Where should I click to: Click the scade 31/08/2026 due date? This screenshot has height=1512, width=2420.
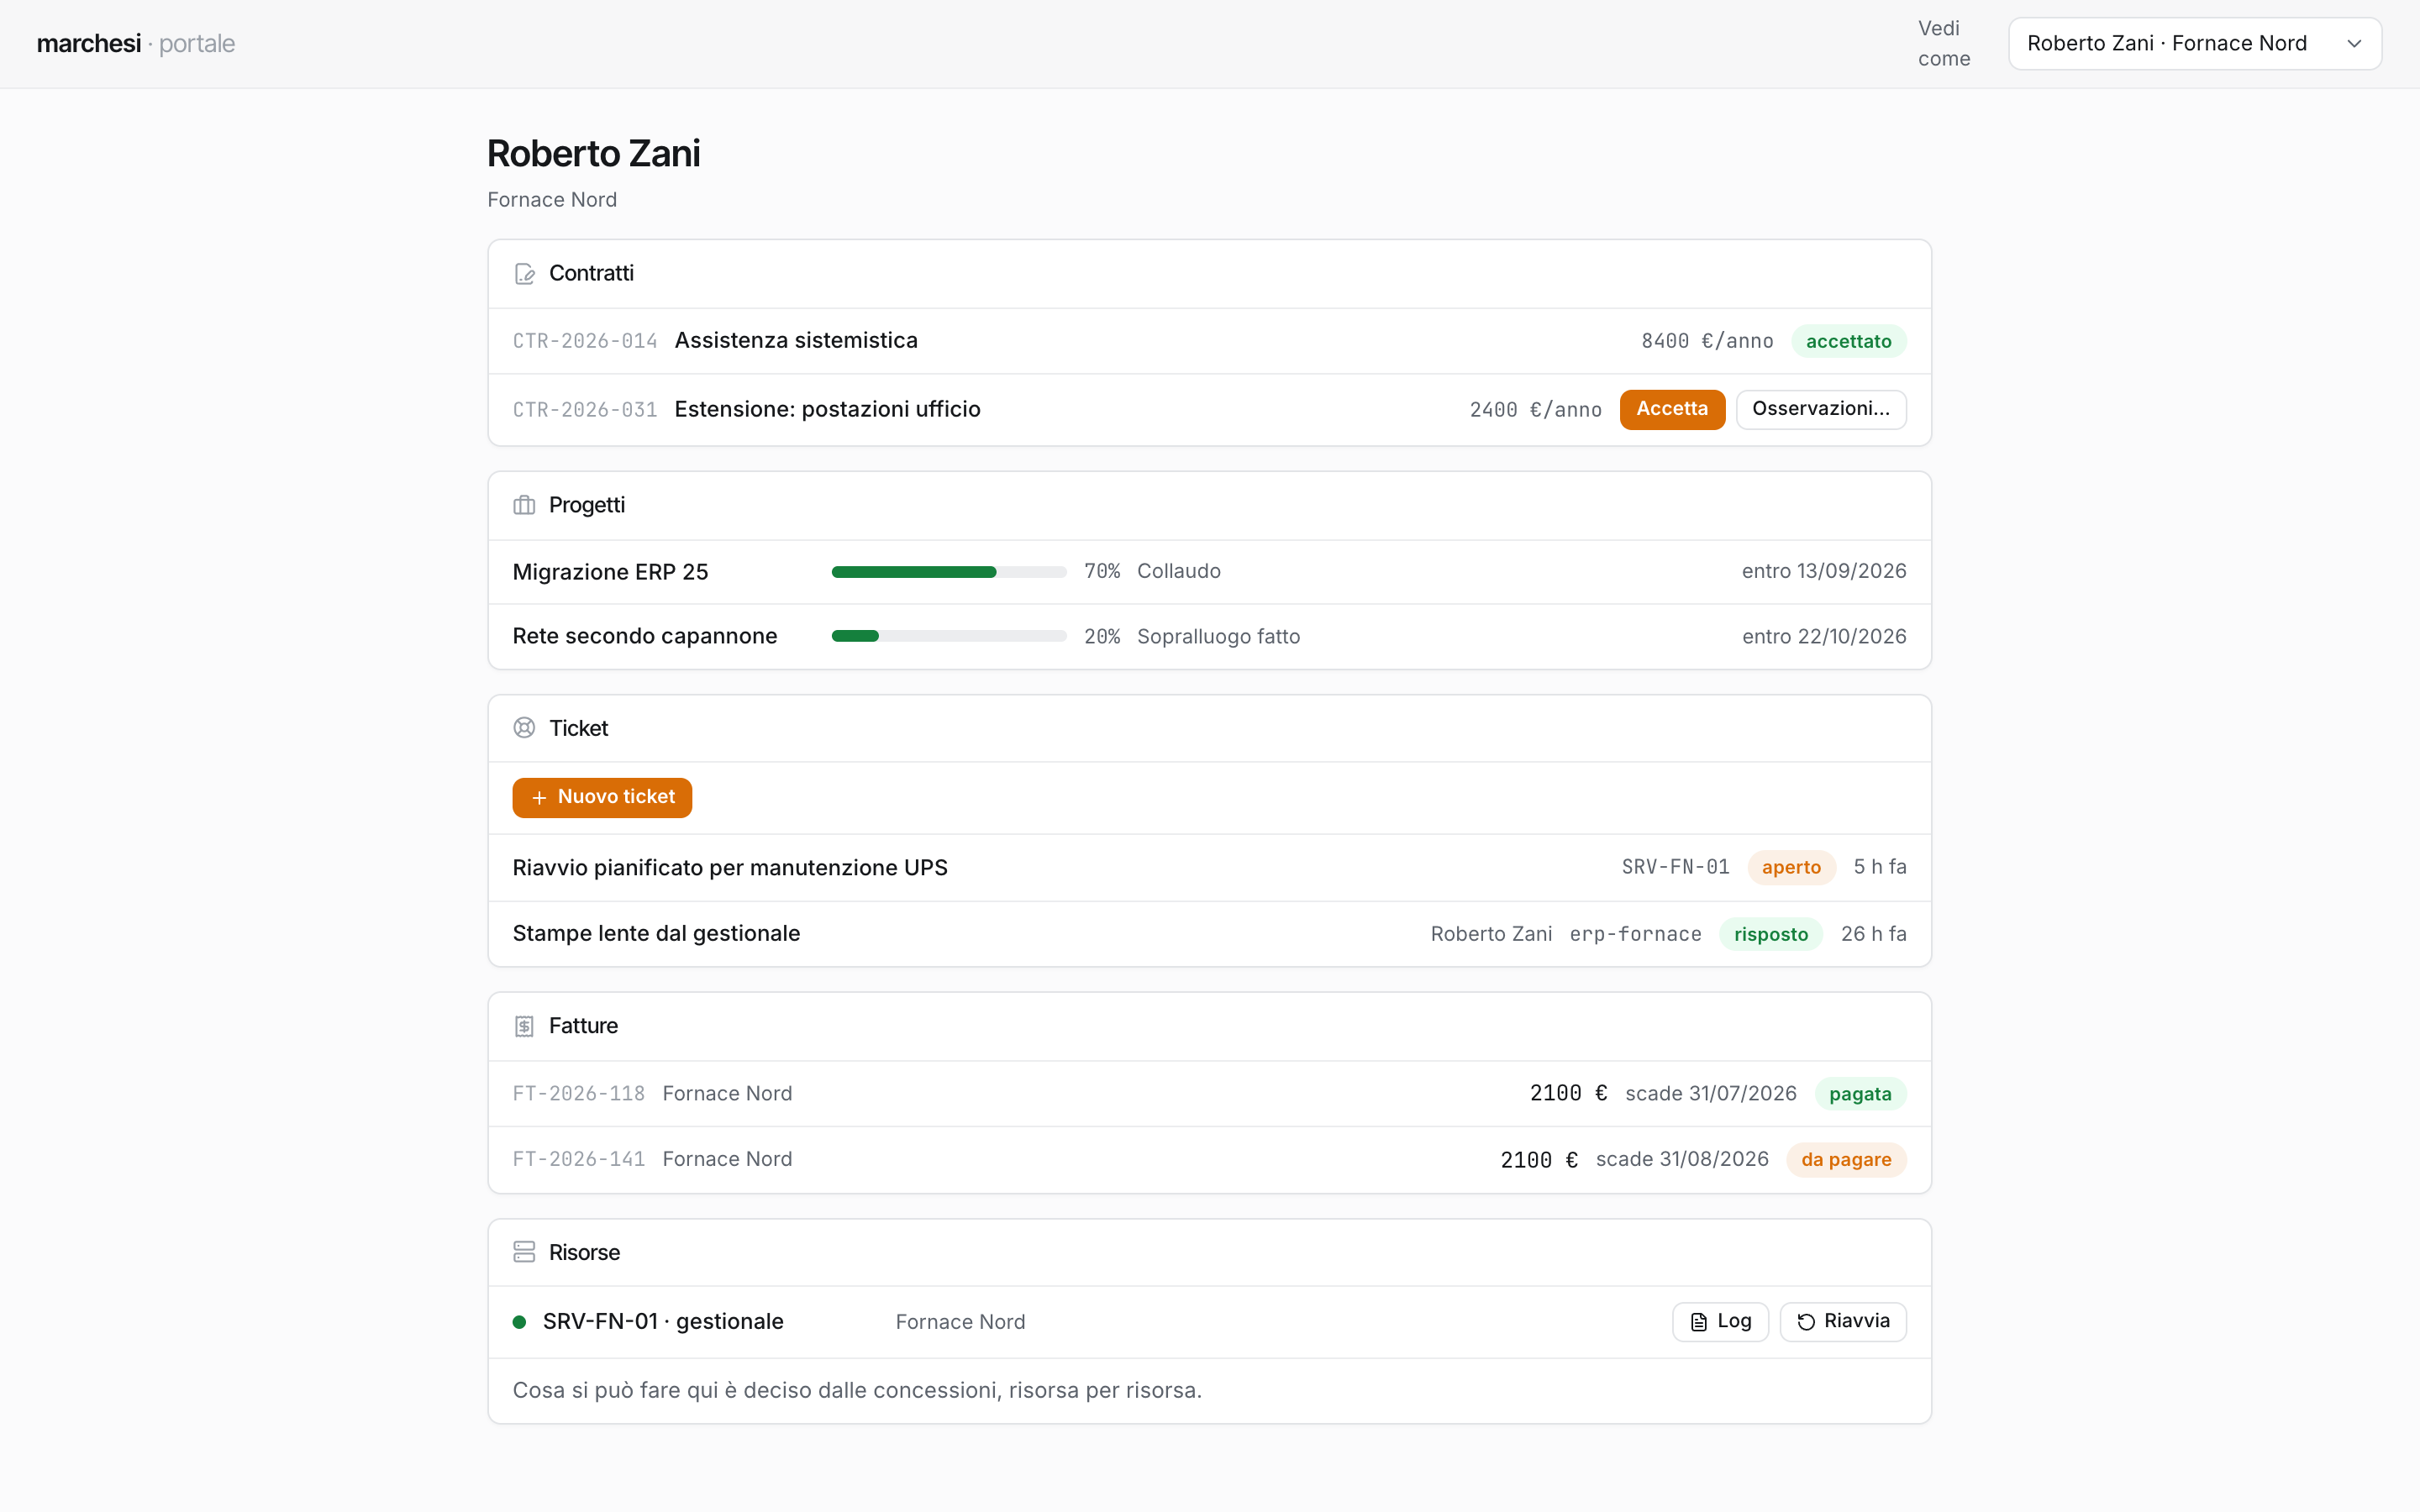point(1682,1159)
